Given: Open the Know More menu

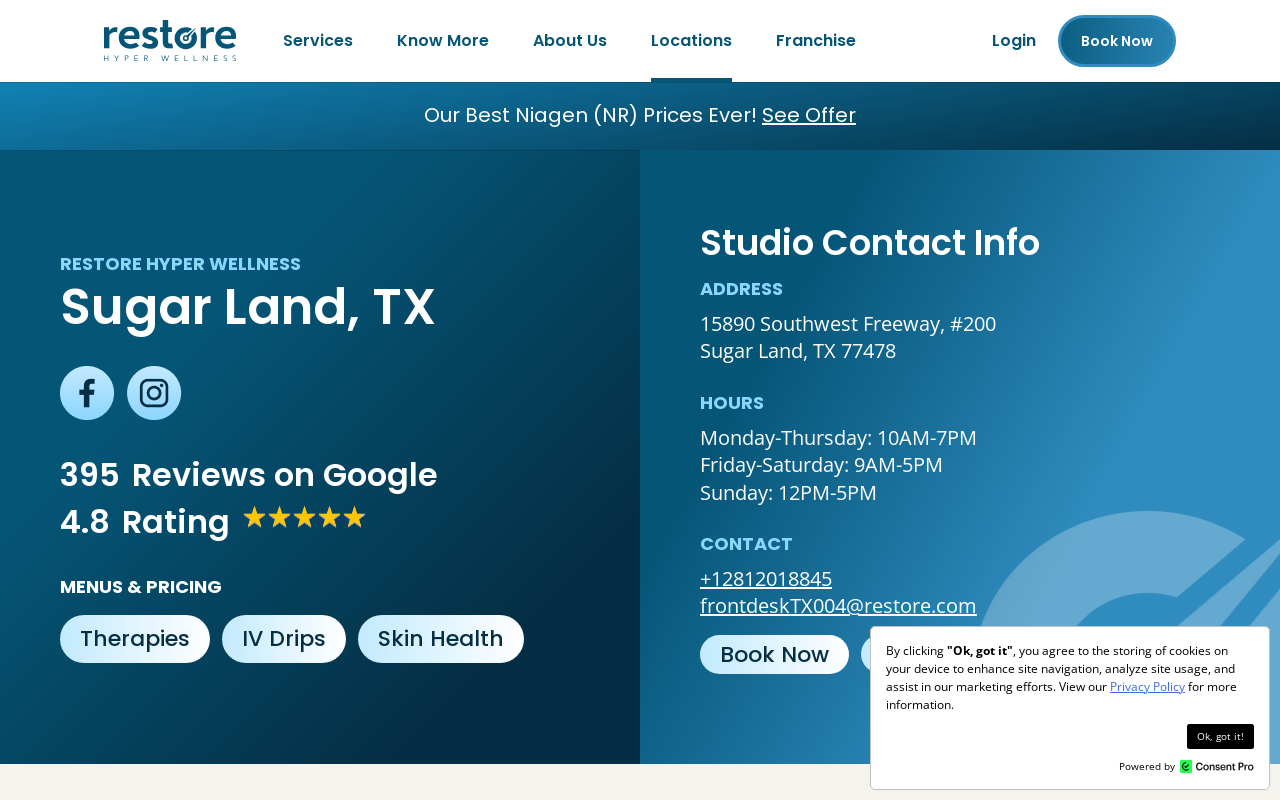Looking at the screenshot, I should [443, 41].
